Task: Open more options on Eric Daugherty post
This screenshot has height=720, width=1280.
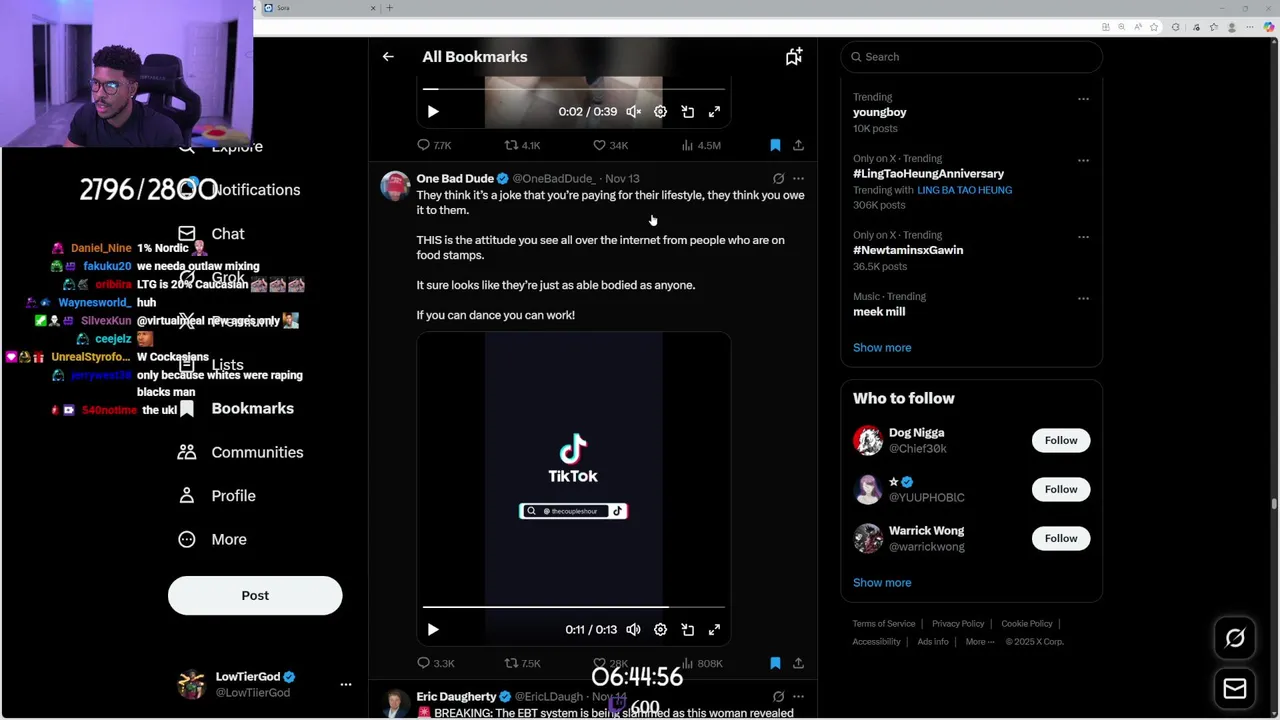Action: click(x=798, y=697)
